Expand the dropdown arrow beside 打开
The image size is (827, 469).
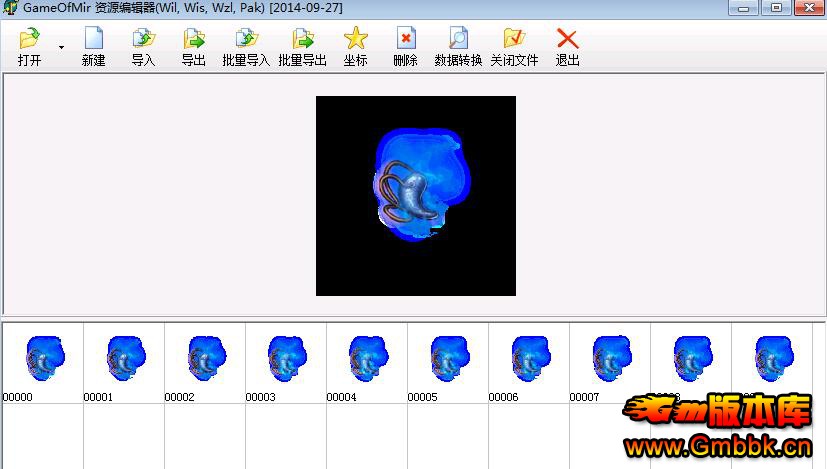point(61,47)
